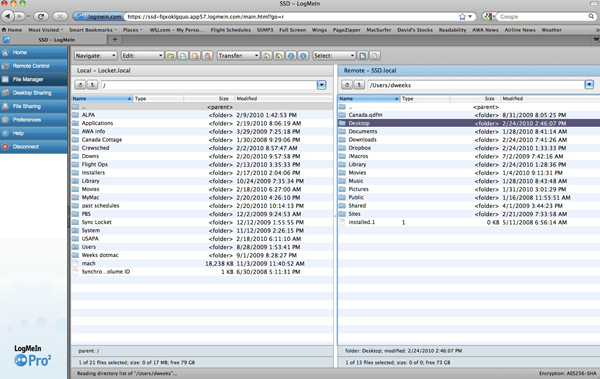The height and width of the screenshot is (379, 600).
Task: Click the create new folder toolbar icon
Action: click(x=171, y=56)
